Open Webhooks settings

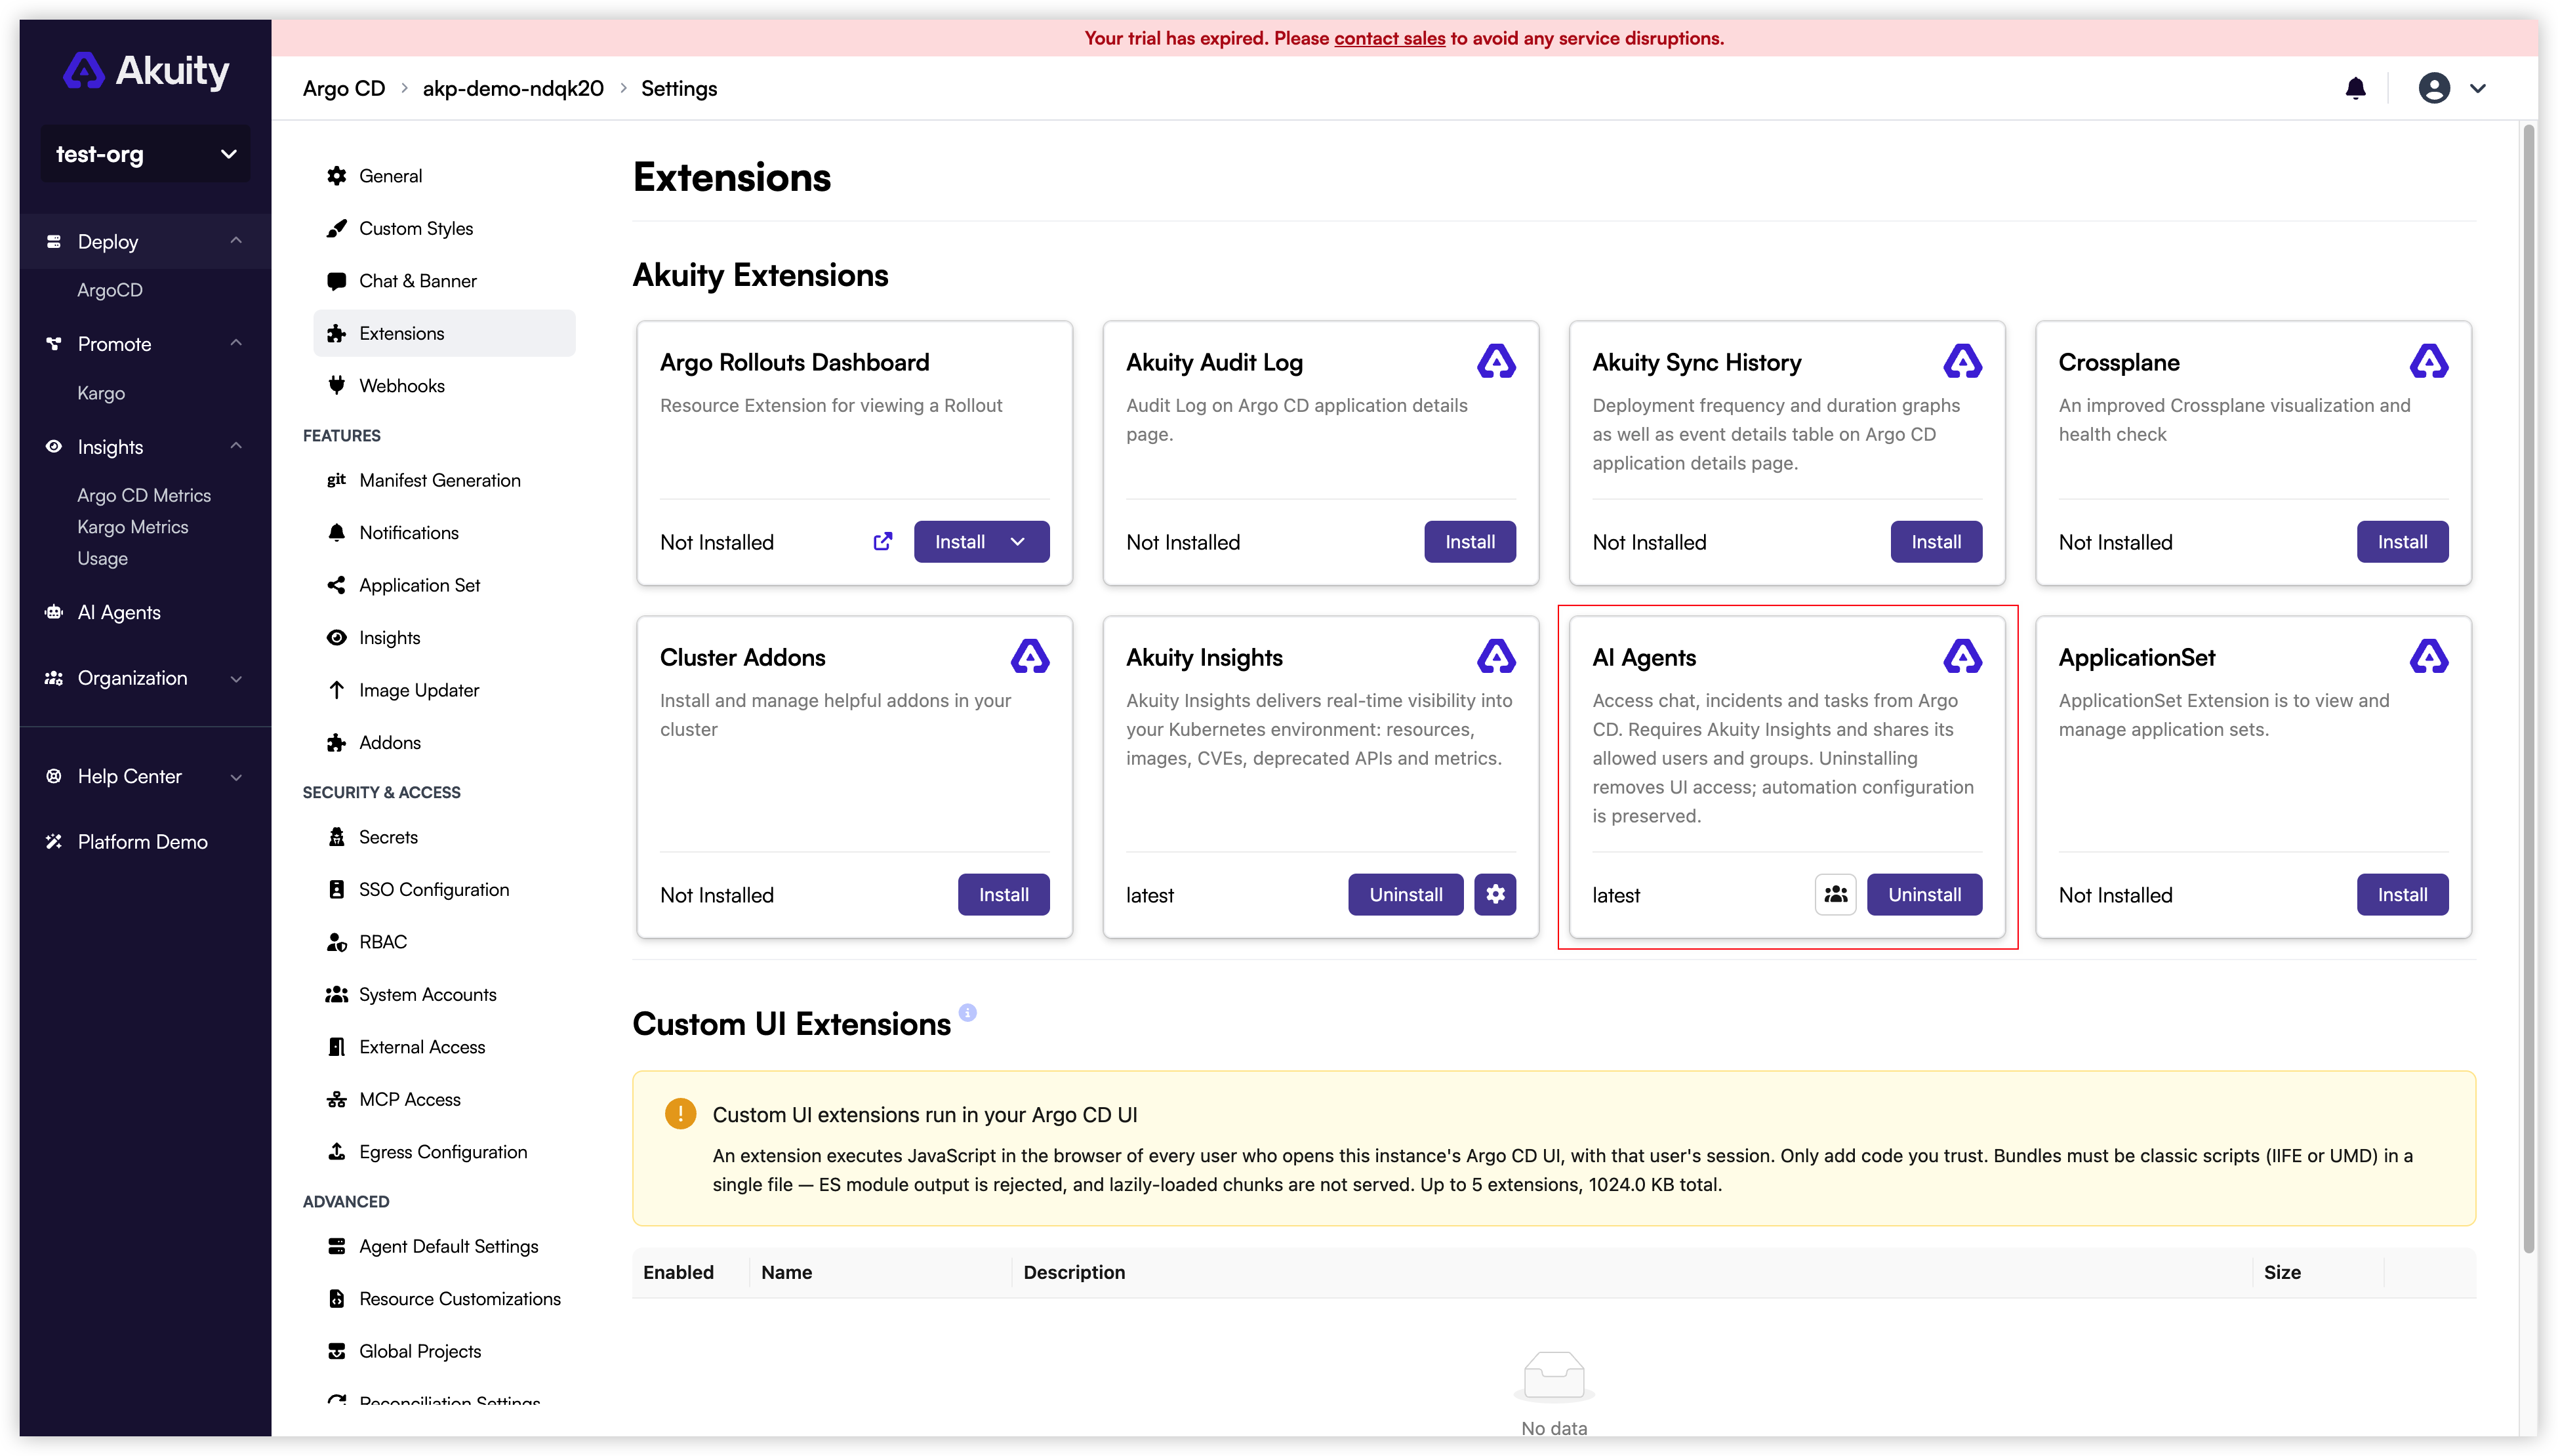[444, 386]
